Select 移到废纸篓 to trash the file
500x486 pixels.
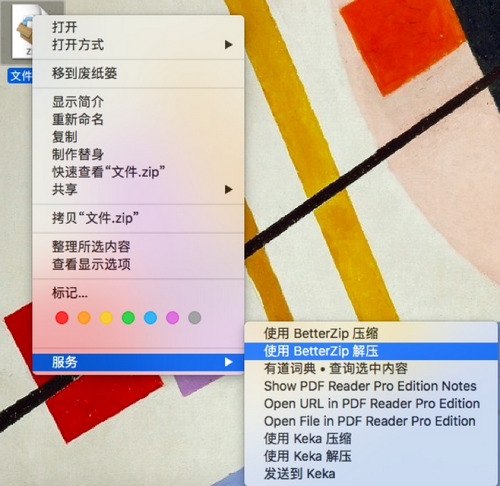pos(138,73)
